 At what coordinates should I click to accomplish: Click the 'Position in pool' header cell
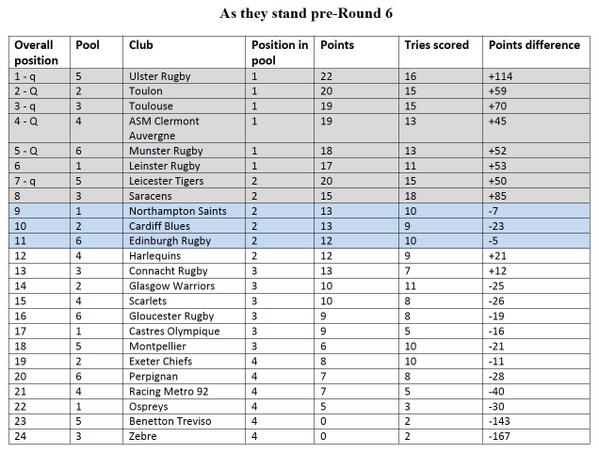[x=280, y=53]
